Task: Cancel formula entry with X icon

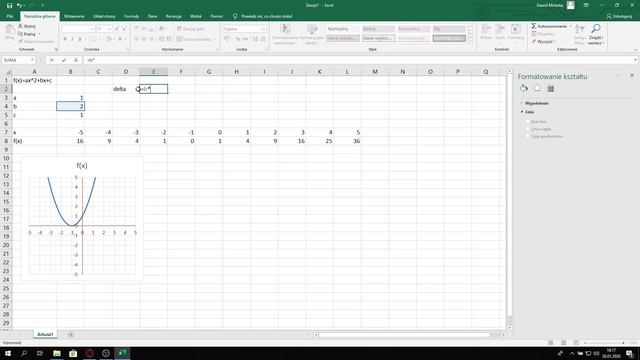Action: click(x=52, y=60)
